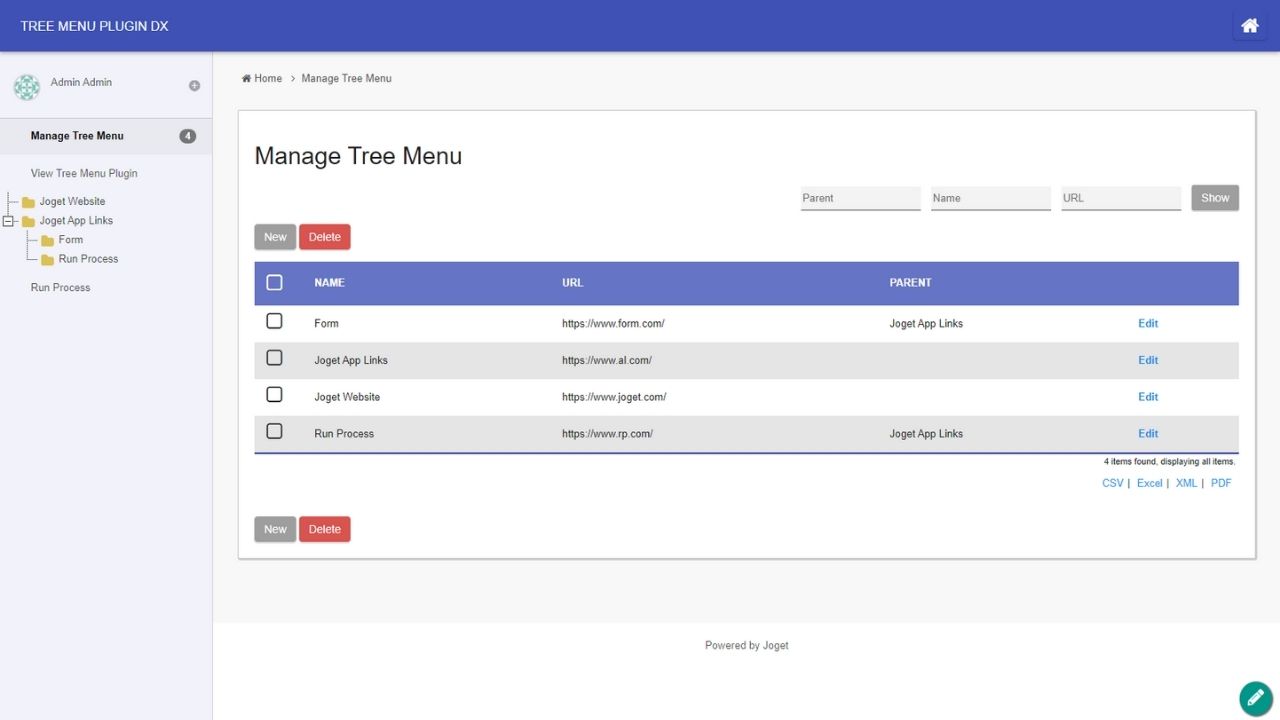Click the home icon in top bar
Viewport: 1280px width, 720px height.
[x=1249, y=26]
